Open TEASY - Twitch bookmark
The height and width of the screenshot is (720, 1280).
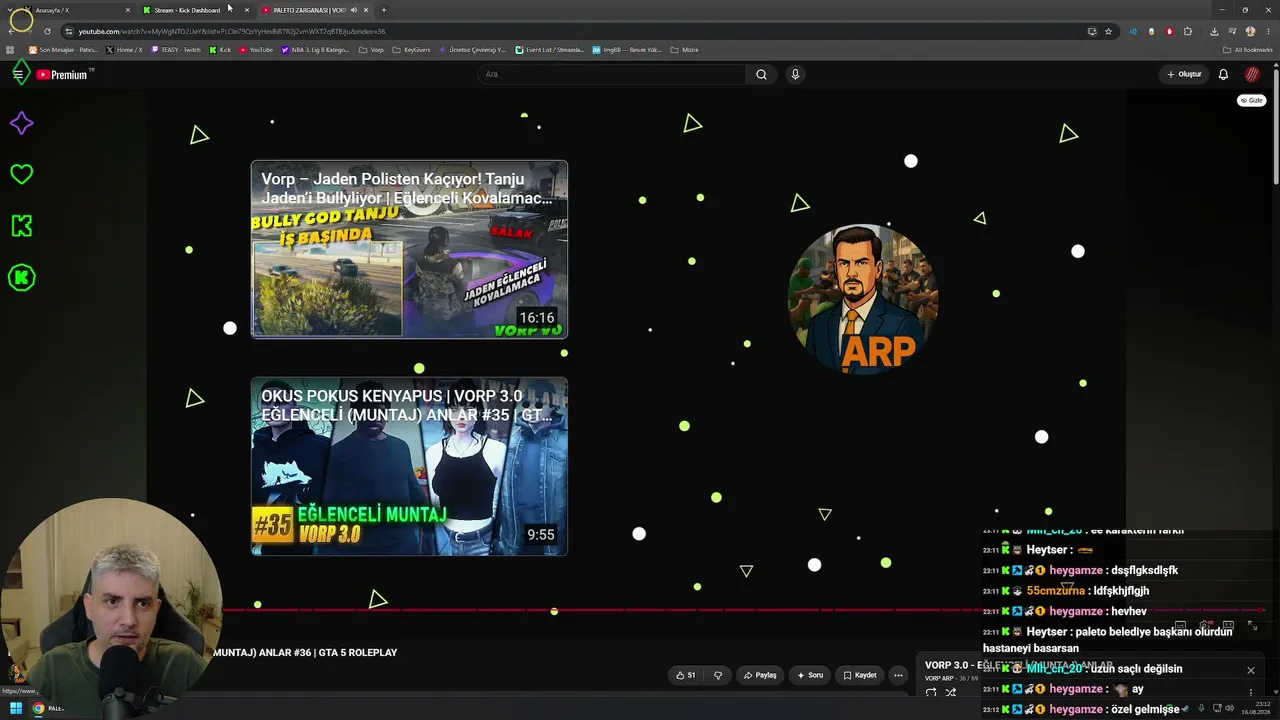176,49
